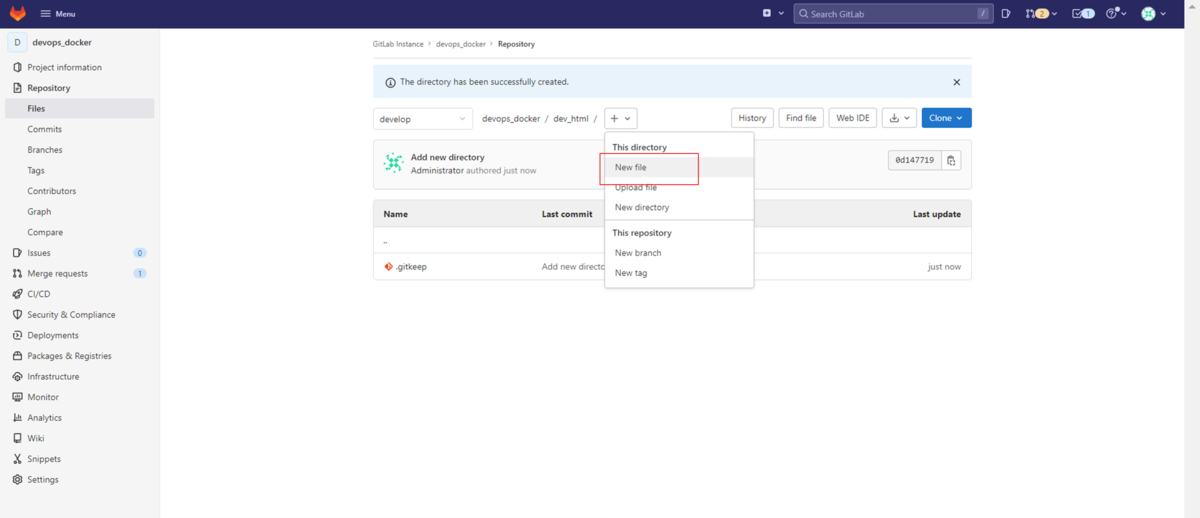The height and width of the screenshot is (518, 1200).
Task: Open the Web IDE button
Action: 853,118
